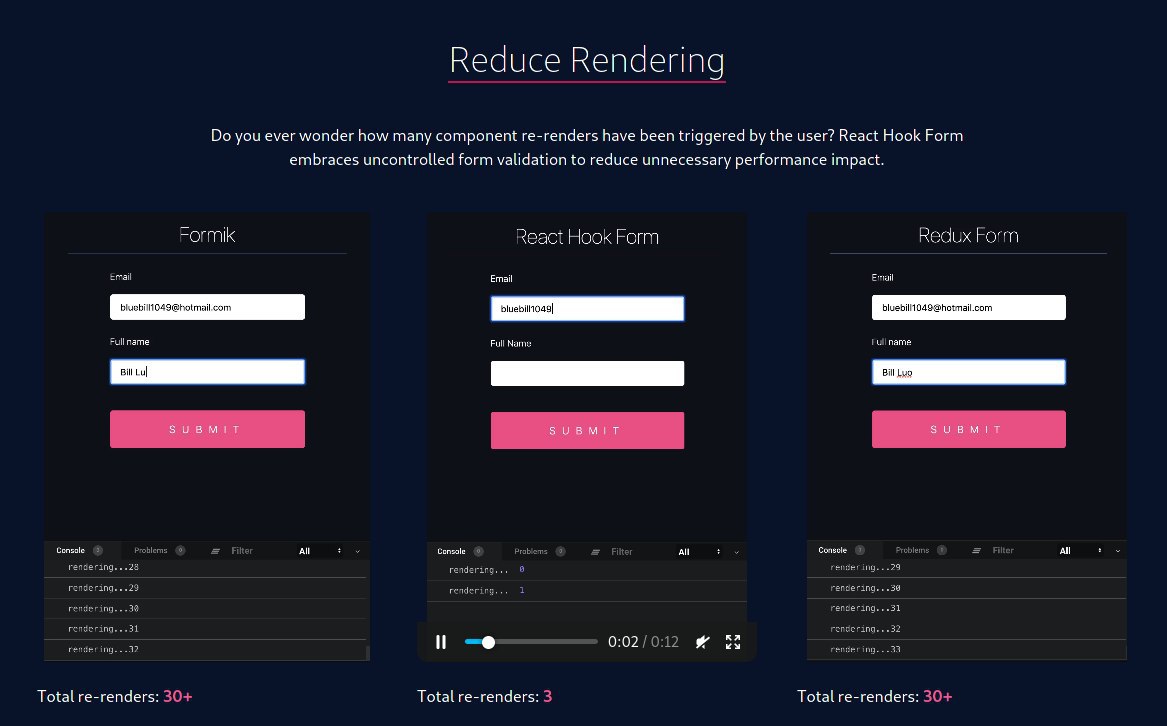
Task: Click the Email field in Redux Form panel
Action: pyautogui.click(x=968, y=308)
